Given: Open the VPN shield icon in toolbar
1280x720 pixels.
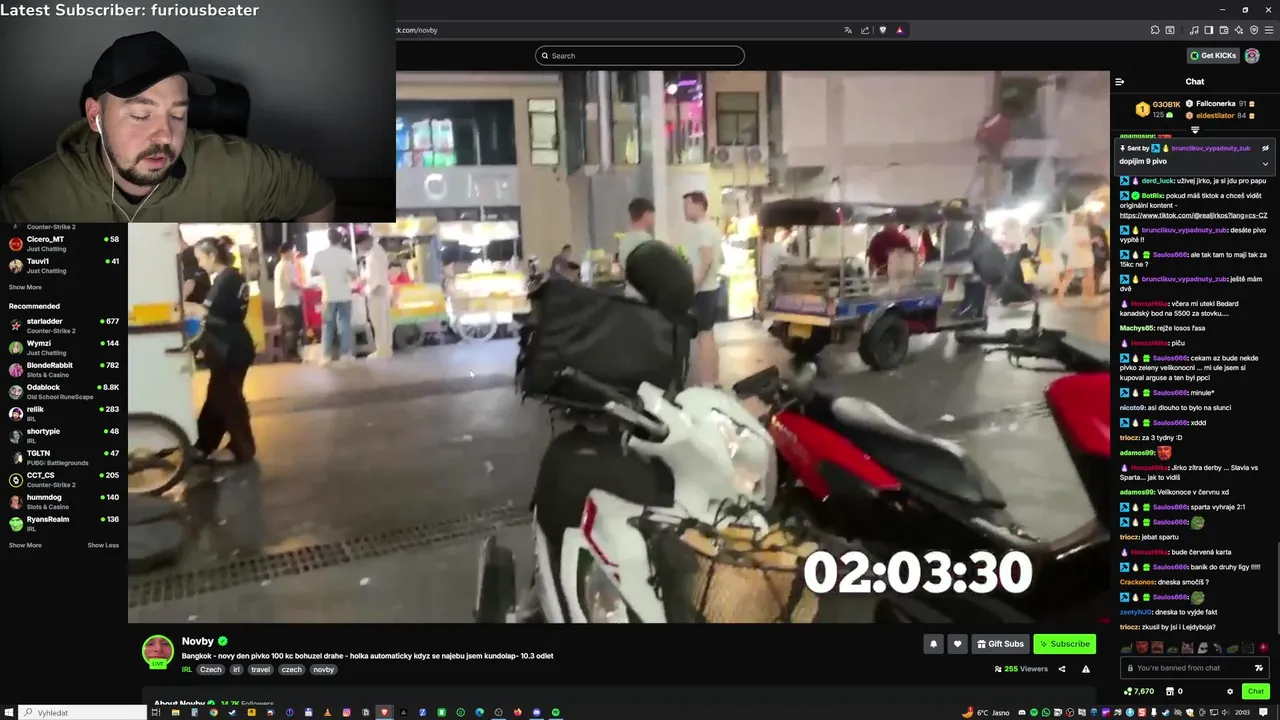Looking at the screenshot, I should 1254,30.
